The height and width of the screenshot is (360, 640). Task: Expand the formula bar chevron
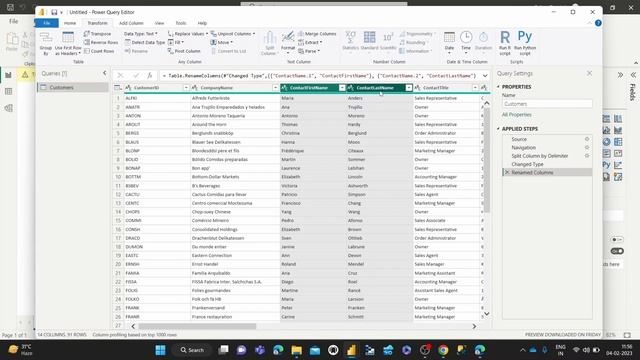click(x=485, y=76)
